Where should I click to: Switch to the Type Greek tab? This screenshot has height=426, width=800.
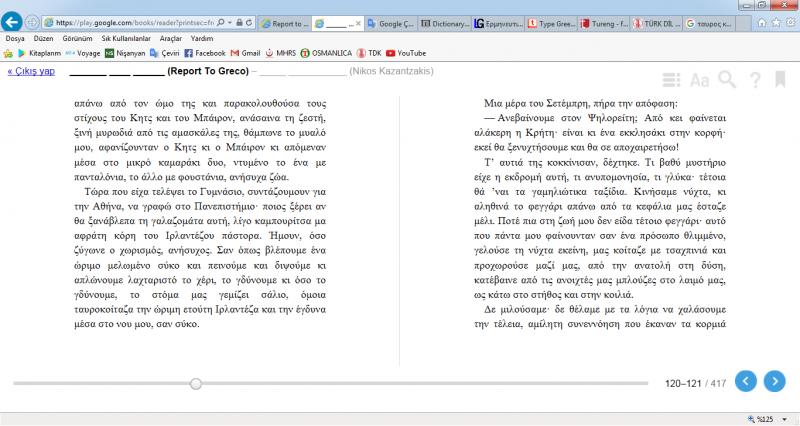[552, 23]
